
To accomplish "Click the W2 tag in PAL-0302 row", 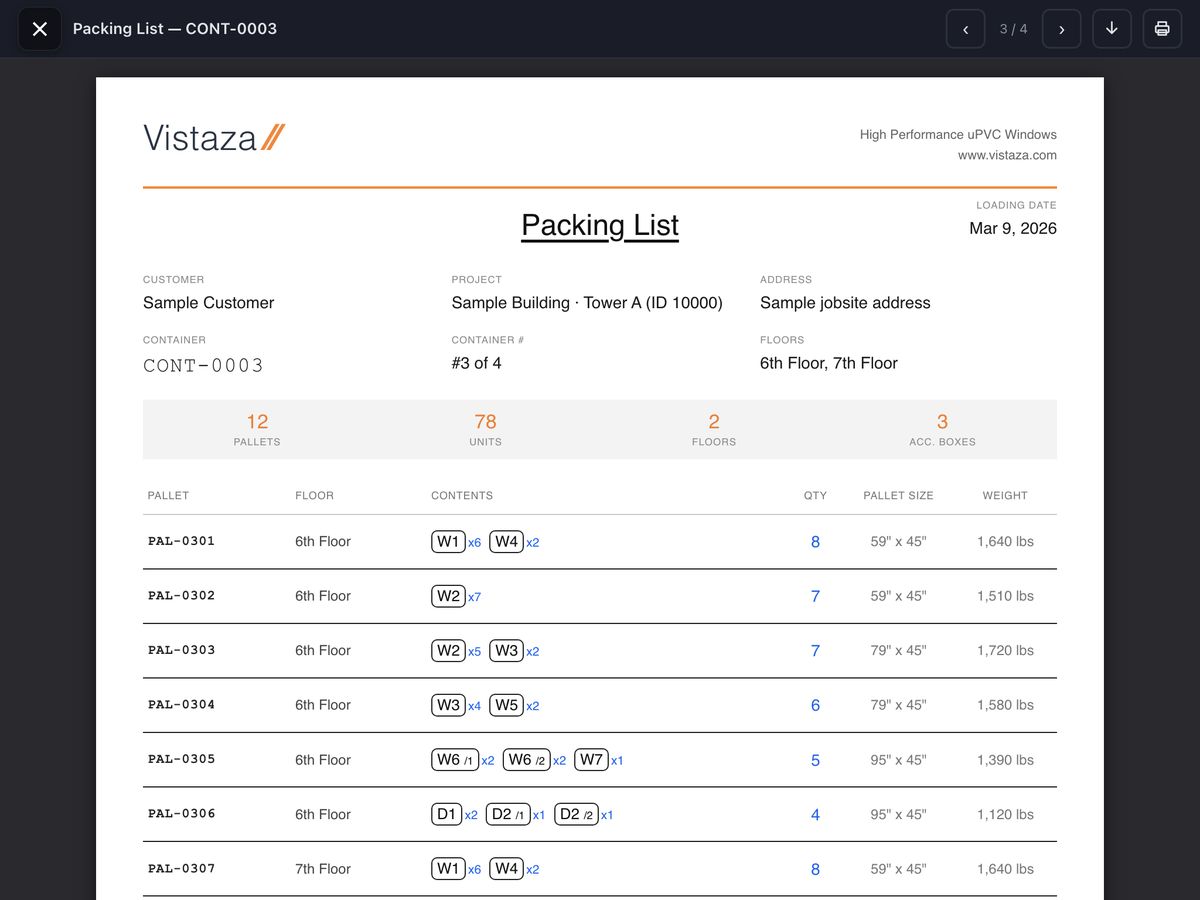I will 448,596.
